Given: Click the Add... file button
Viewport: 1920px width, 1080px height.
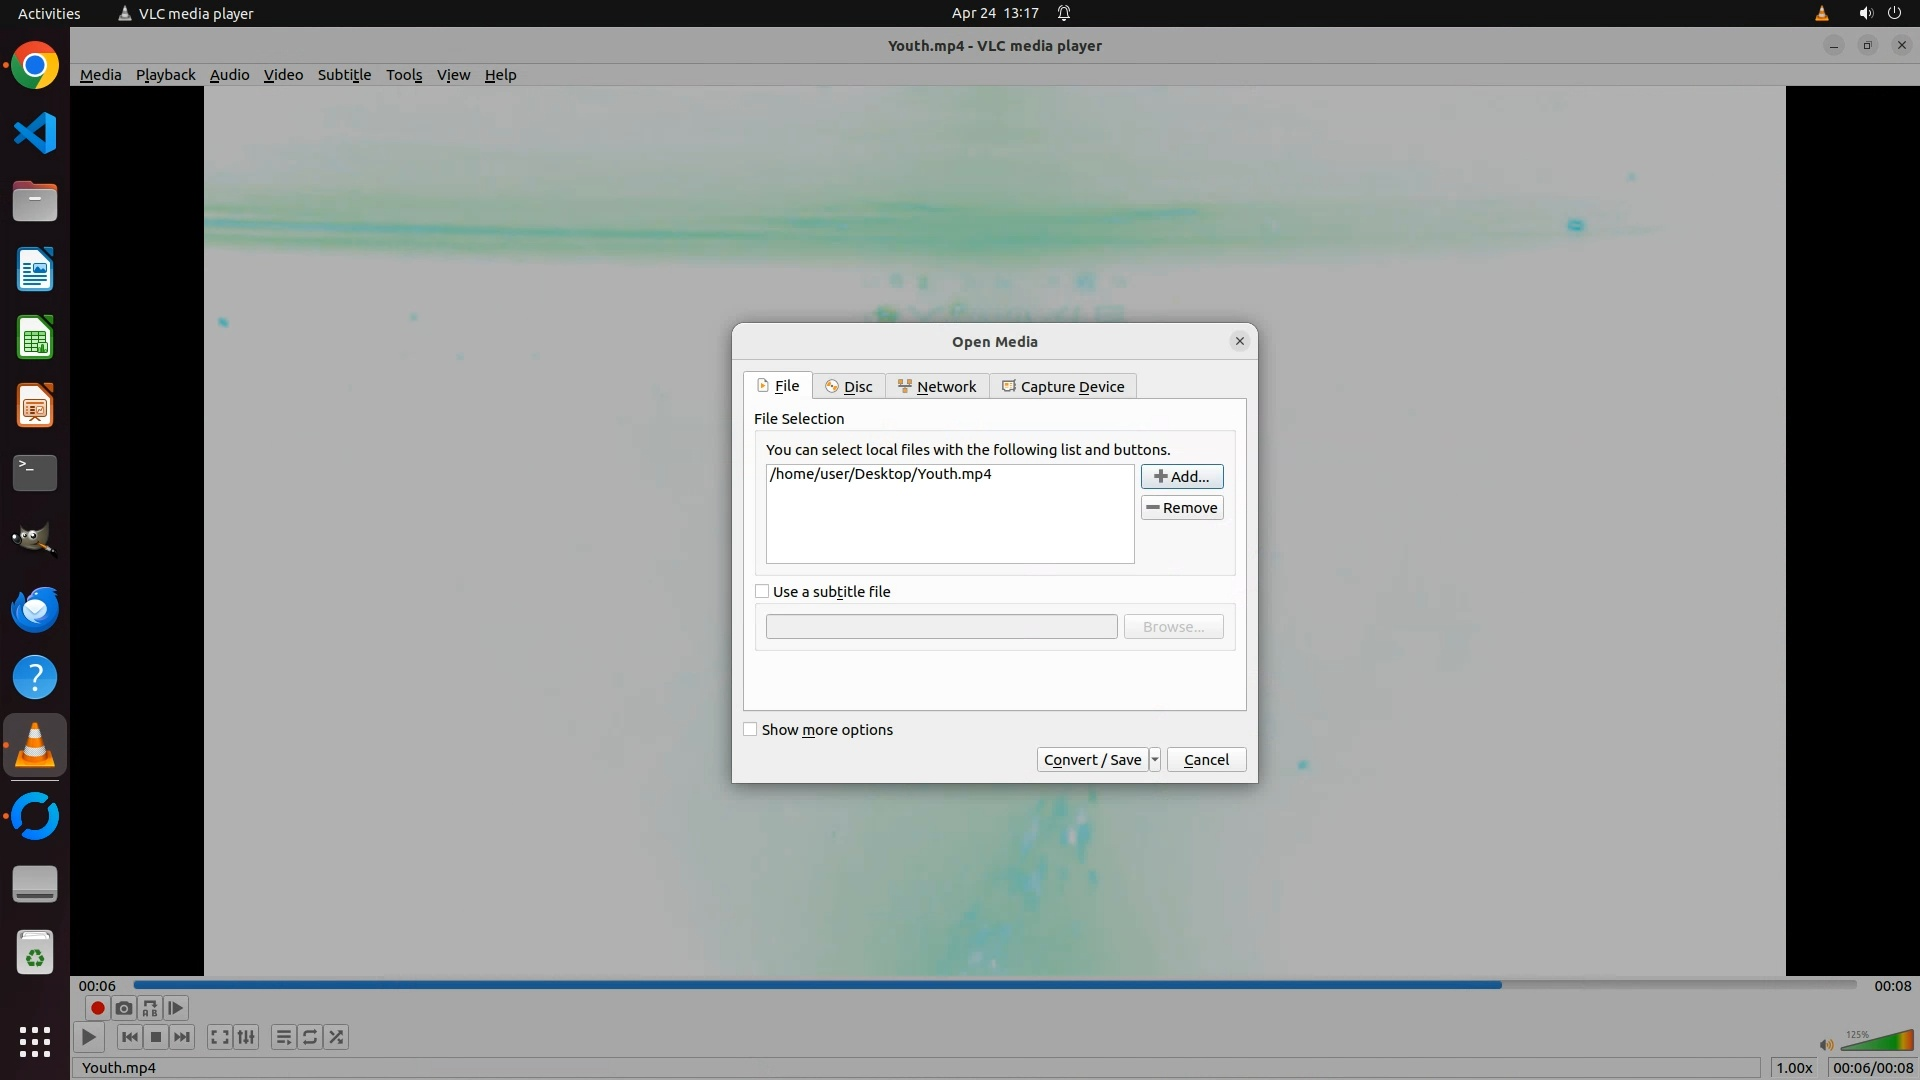Looking at the screenshot, I should tap(1182, 477).
